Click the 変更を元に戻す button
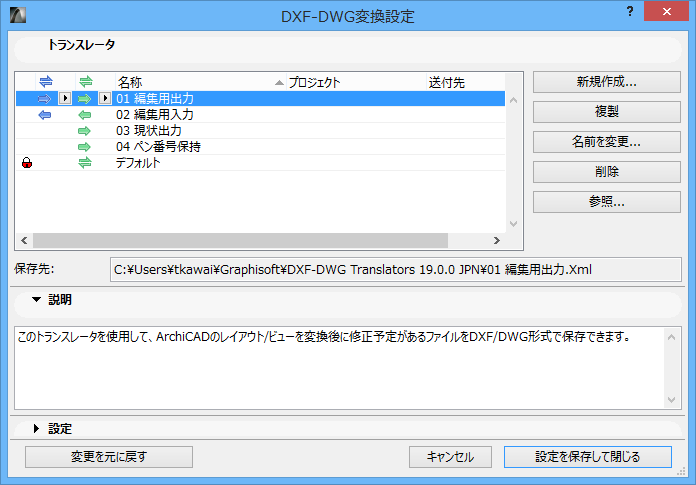The image size is (696, 485). 109,457
